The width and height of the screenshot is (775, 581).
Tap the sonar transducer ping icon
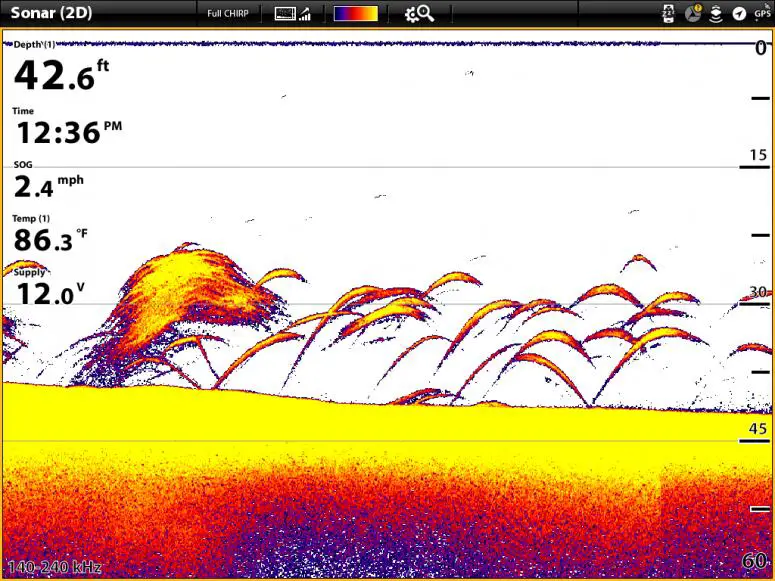[x=716, y=14]
